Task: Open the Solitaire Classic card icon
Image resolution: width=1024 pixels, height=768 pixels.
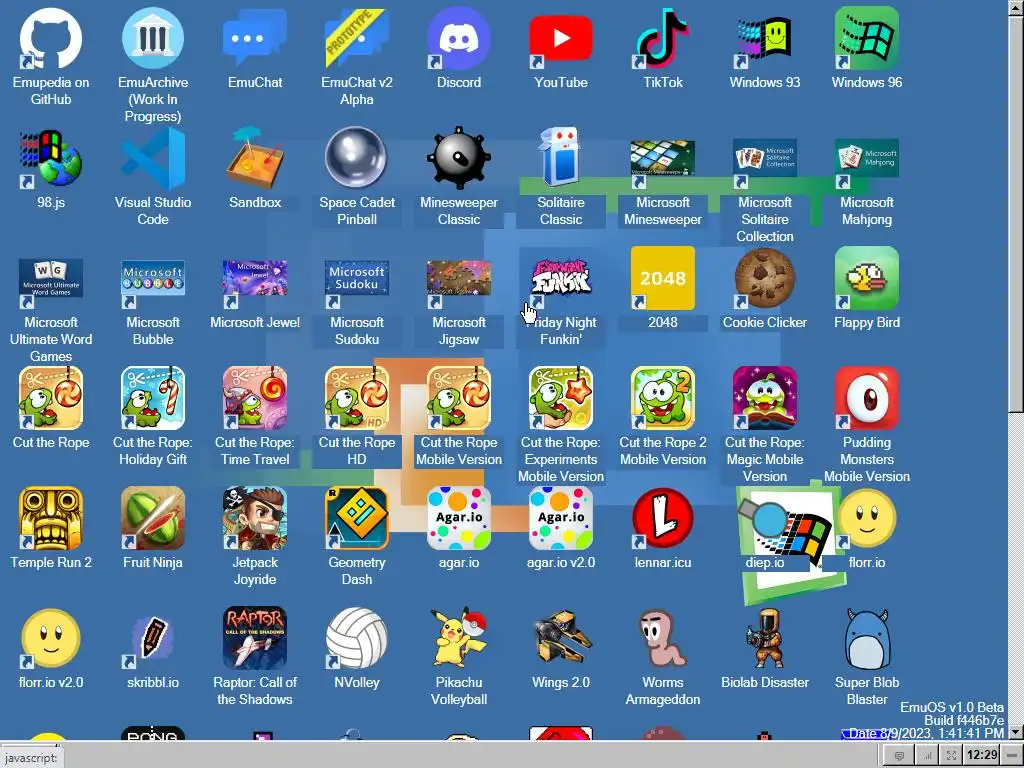Action: point(560,158)
